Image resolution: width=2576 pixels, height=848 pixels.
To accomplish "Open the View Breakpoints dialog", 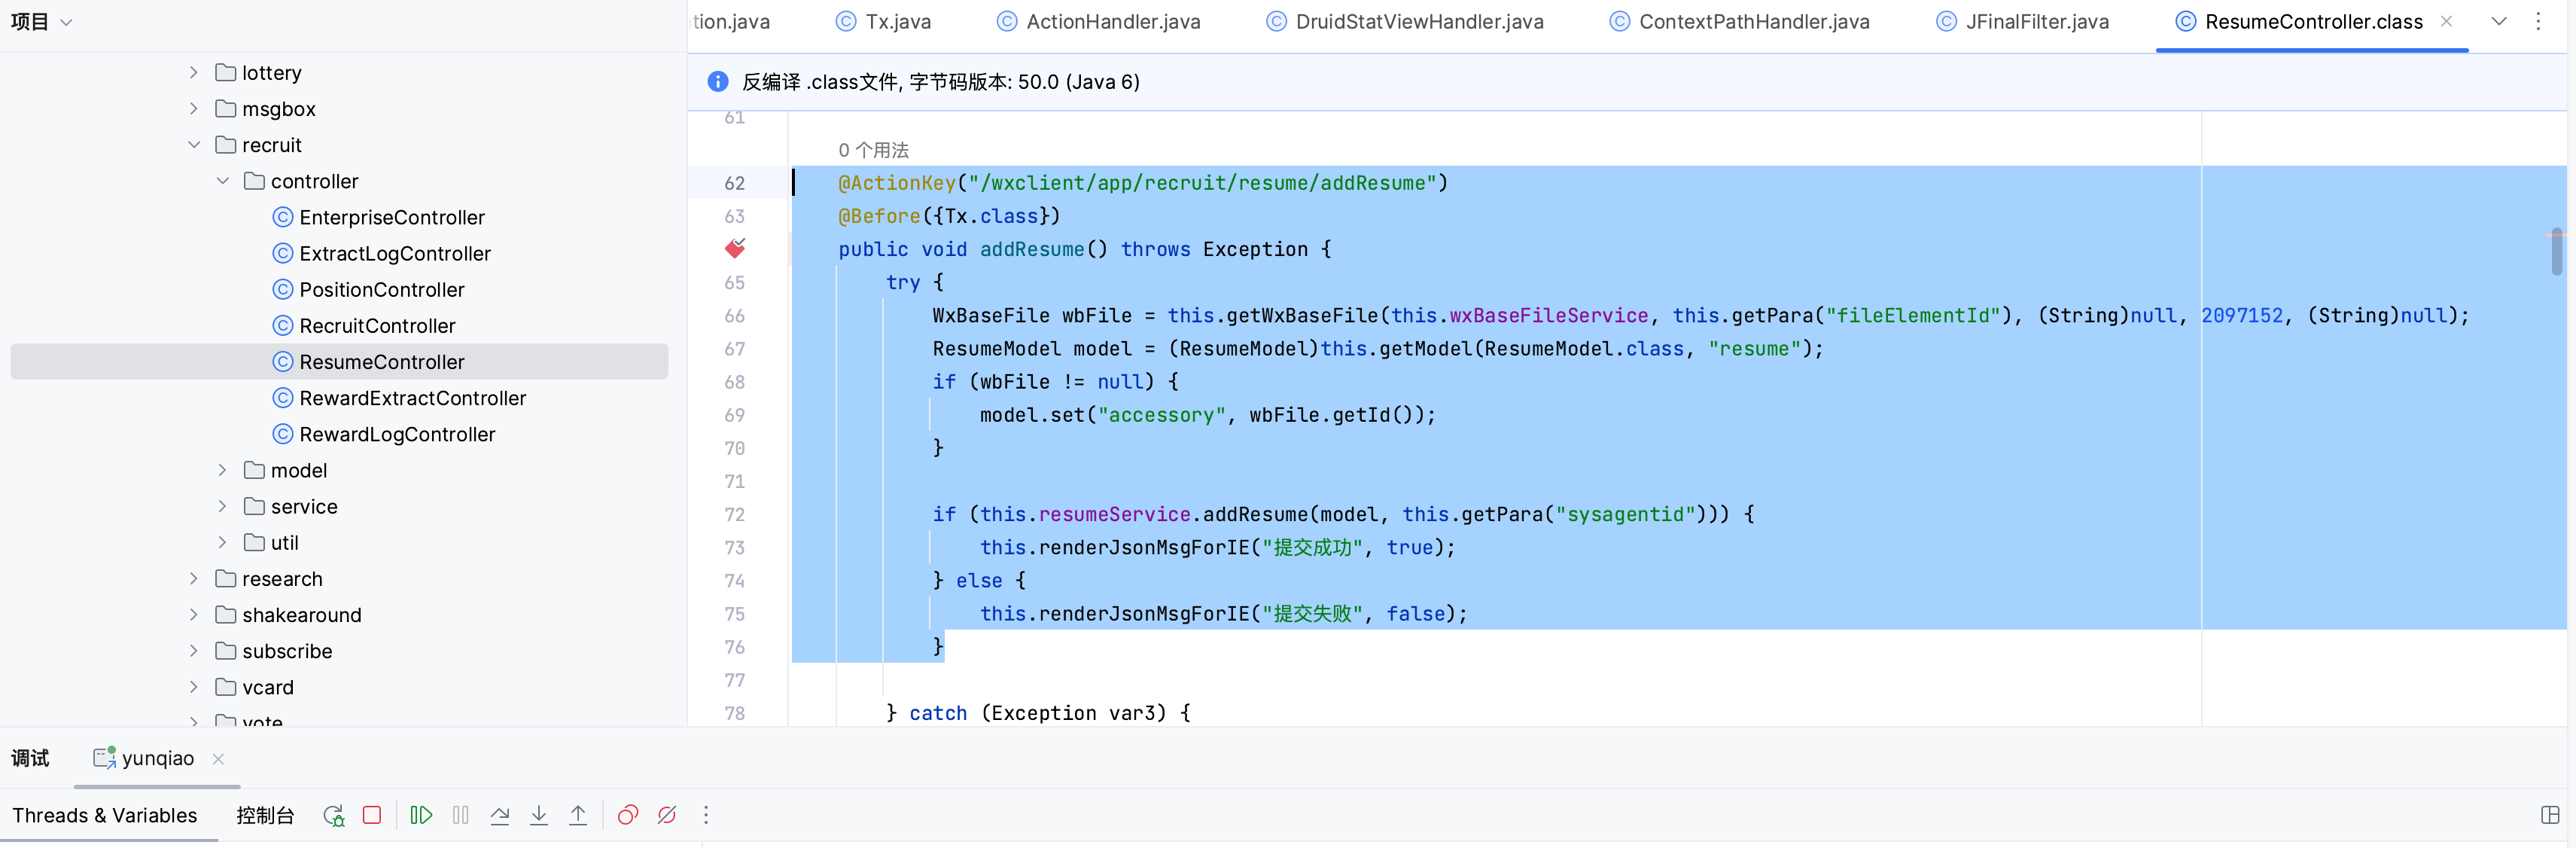I will (628, 816).
